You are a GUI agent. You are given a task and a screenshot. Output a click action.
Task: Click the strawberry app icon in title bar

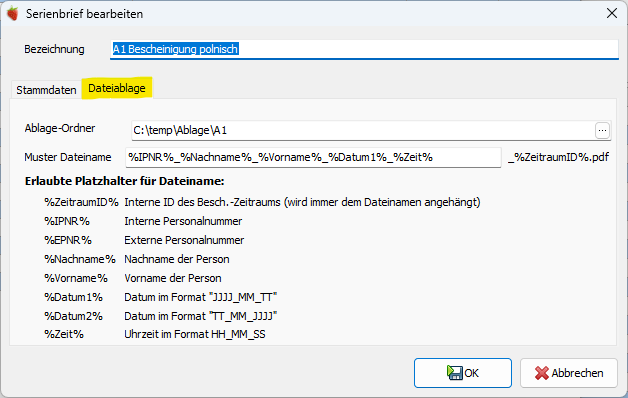[12, 14]
